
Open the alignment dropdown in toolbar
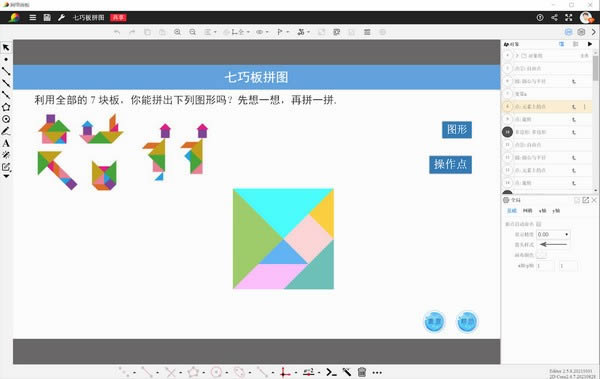pos(210,32)
